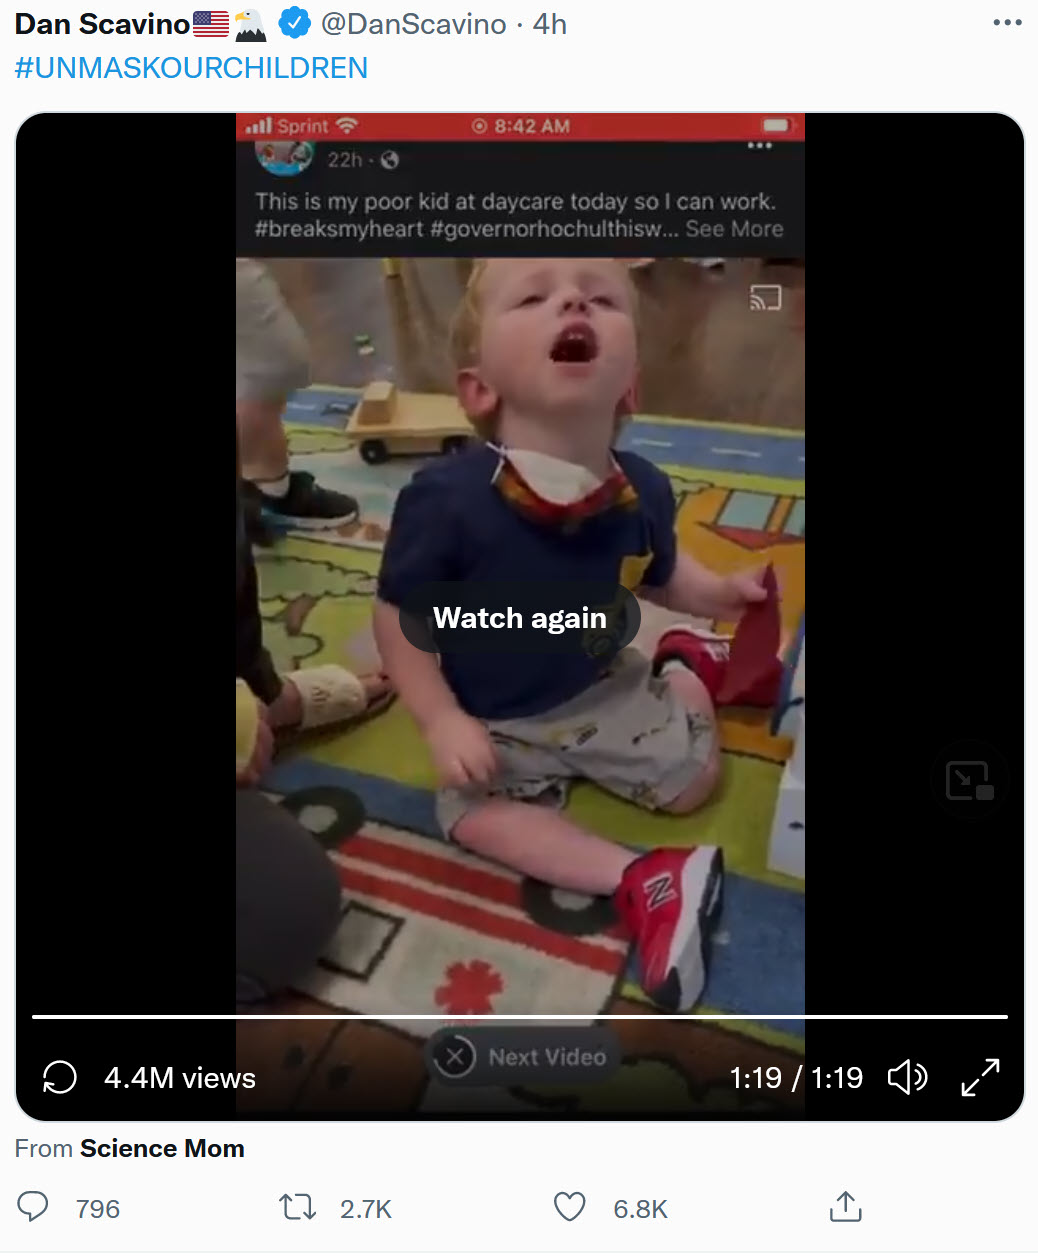This screenshot has height=1260, width=1038.
Task: Open the #UNMASKOURCHILDREN hashtag link
Action: click(x=191, y=68)
